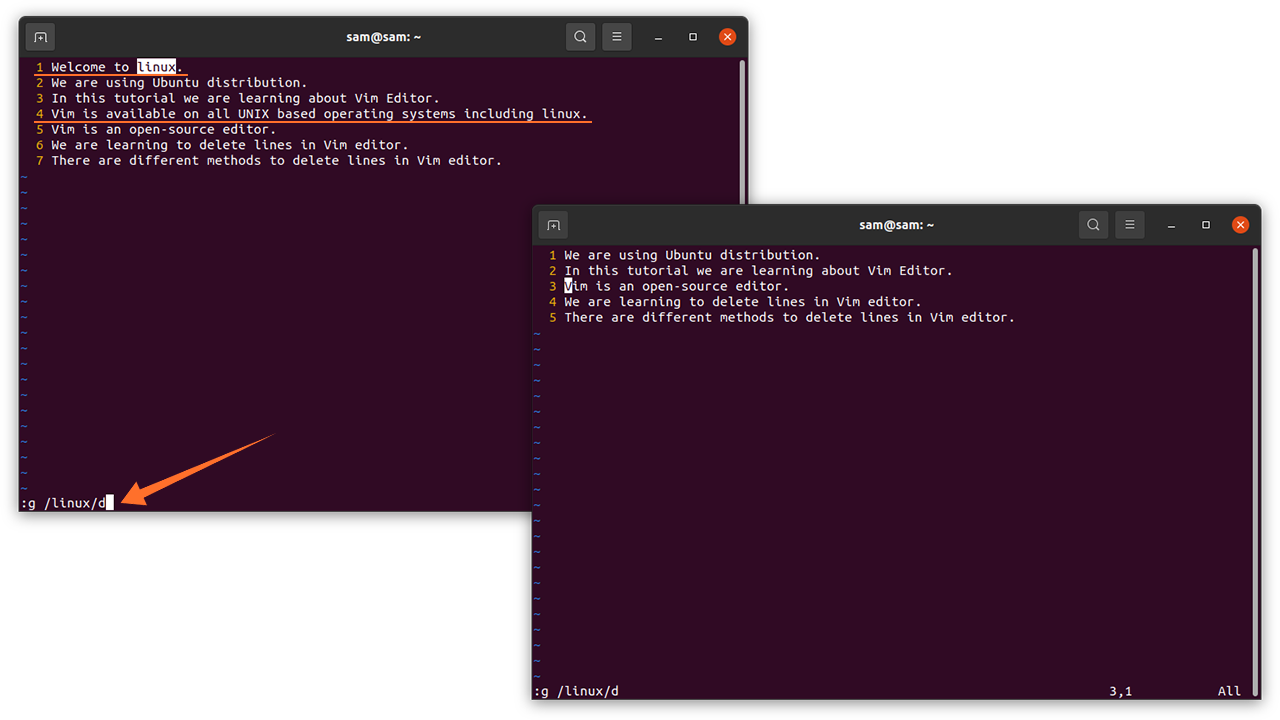
Task: Minimize the upper-left terminal window
Action: tap(658, 37)
